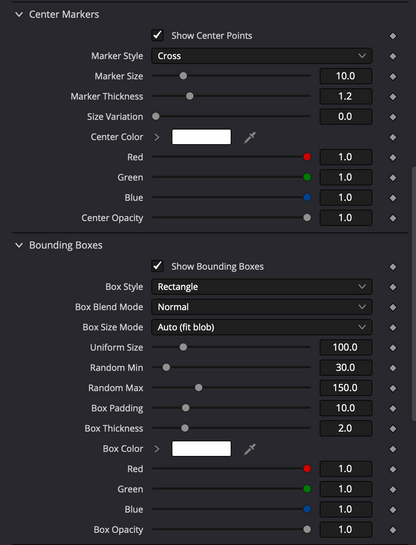Click the white Box Color swatch
Image resolution: width=416 pixels, height=545 pixels.
[x=202, y=449]
